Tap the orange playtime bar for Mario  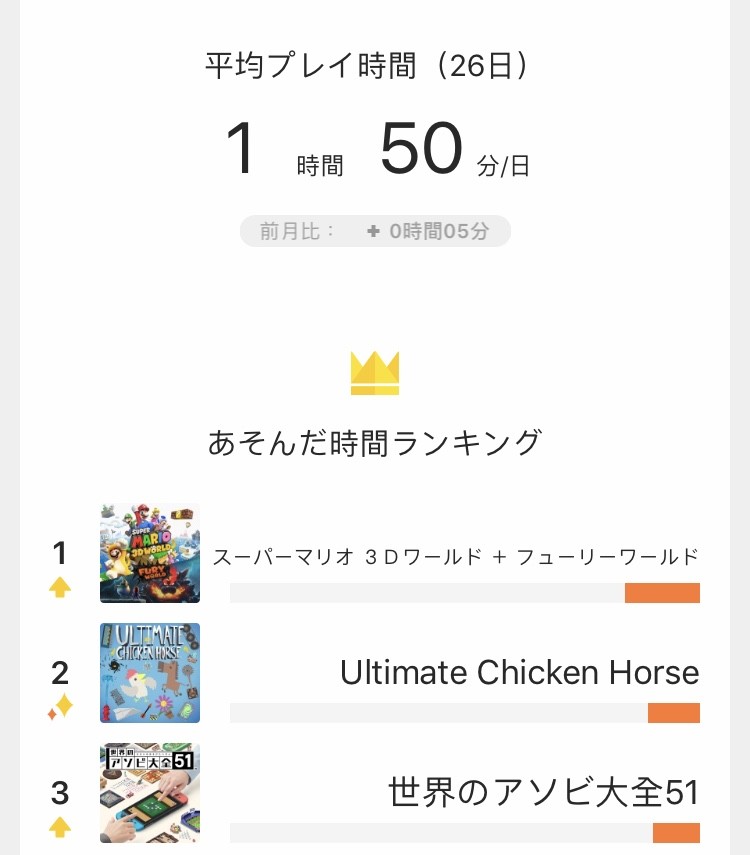point(662,593)
